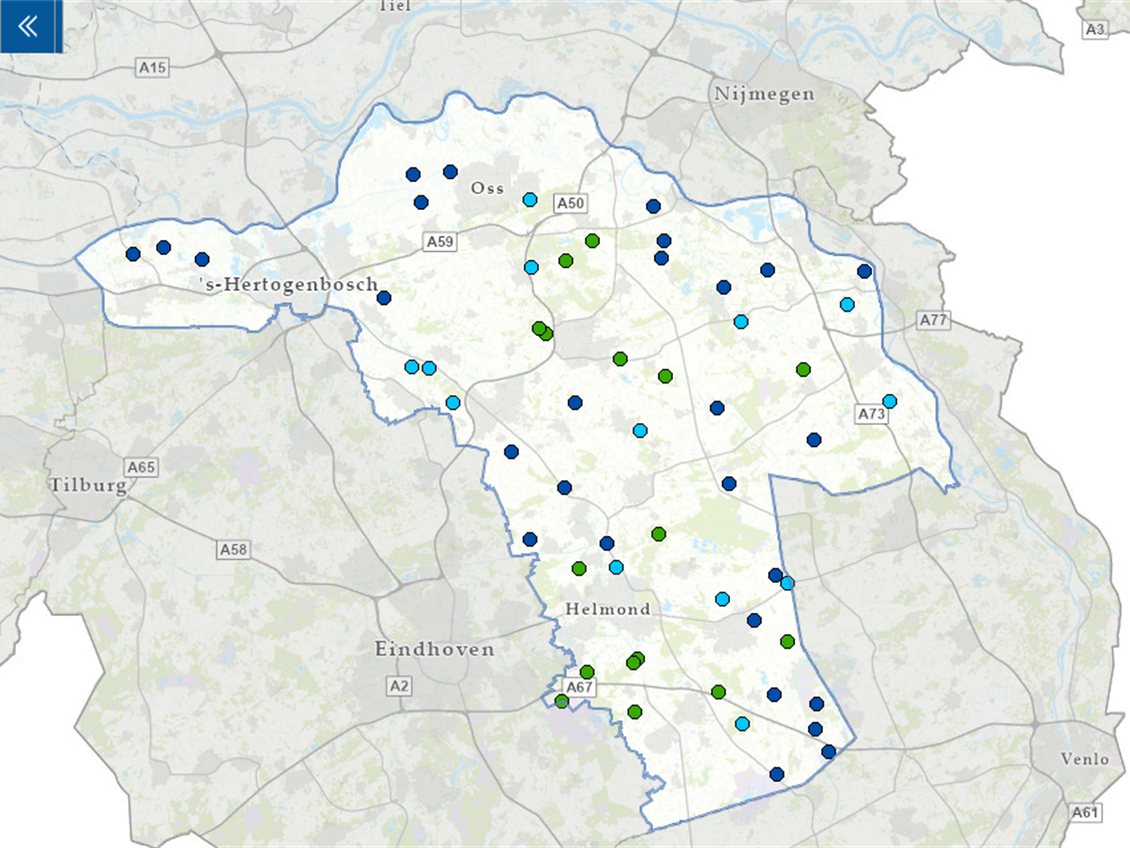The width and height of the screenshot is (1130, 848).
Task: Click the A59 route shield label
Action: click(x=440, y=240)
